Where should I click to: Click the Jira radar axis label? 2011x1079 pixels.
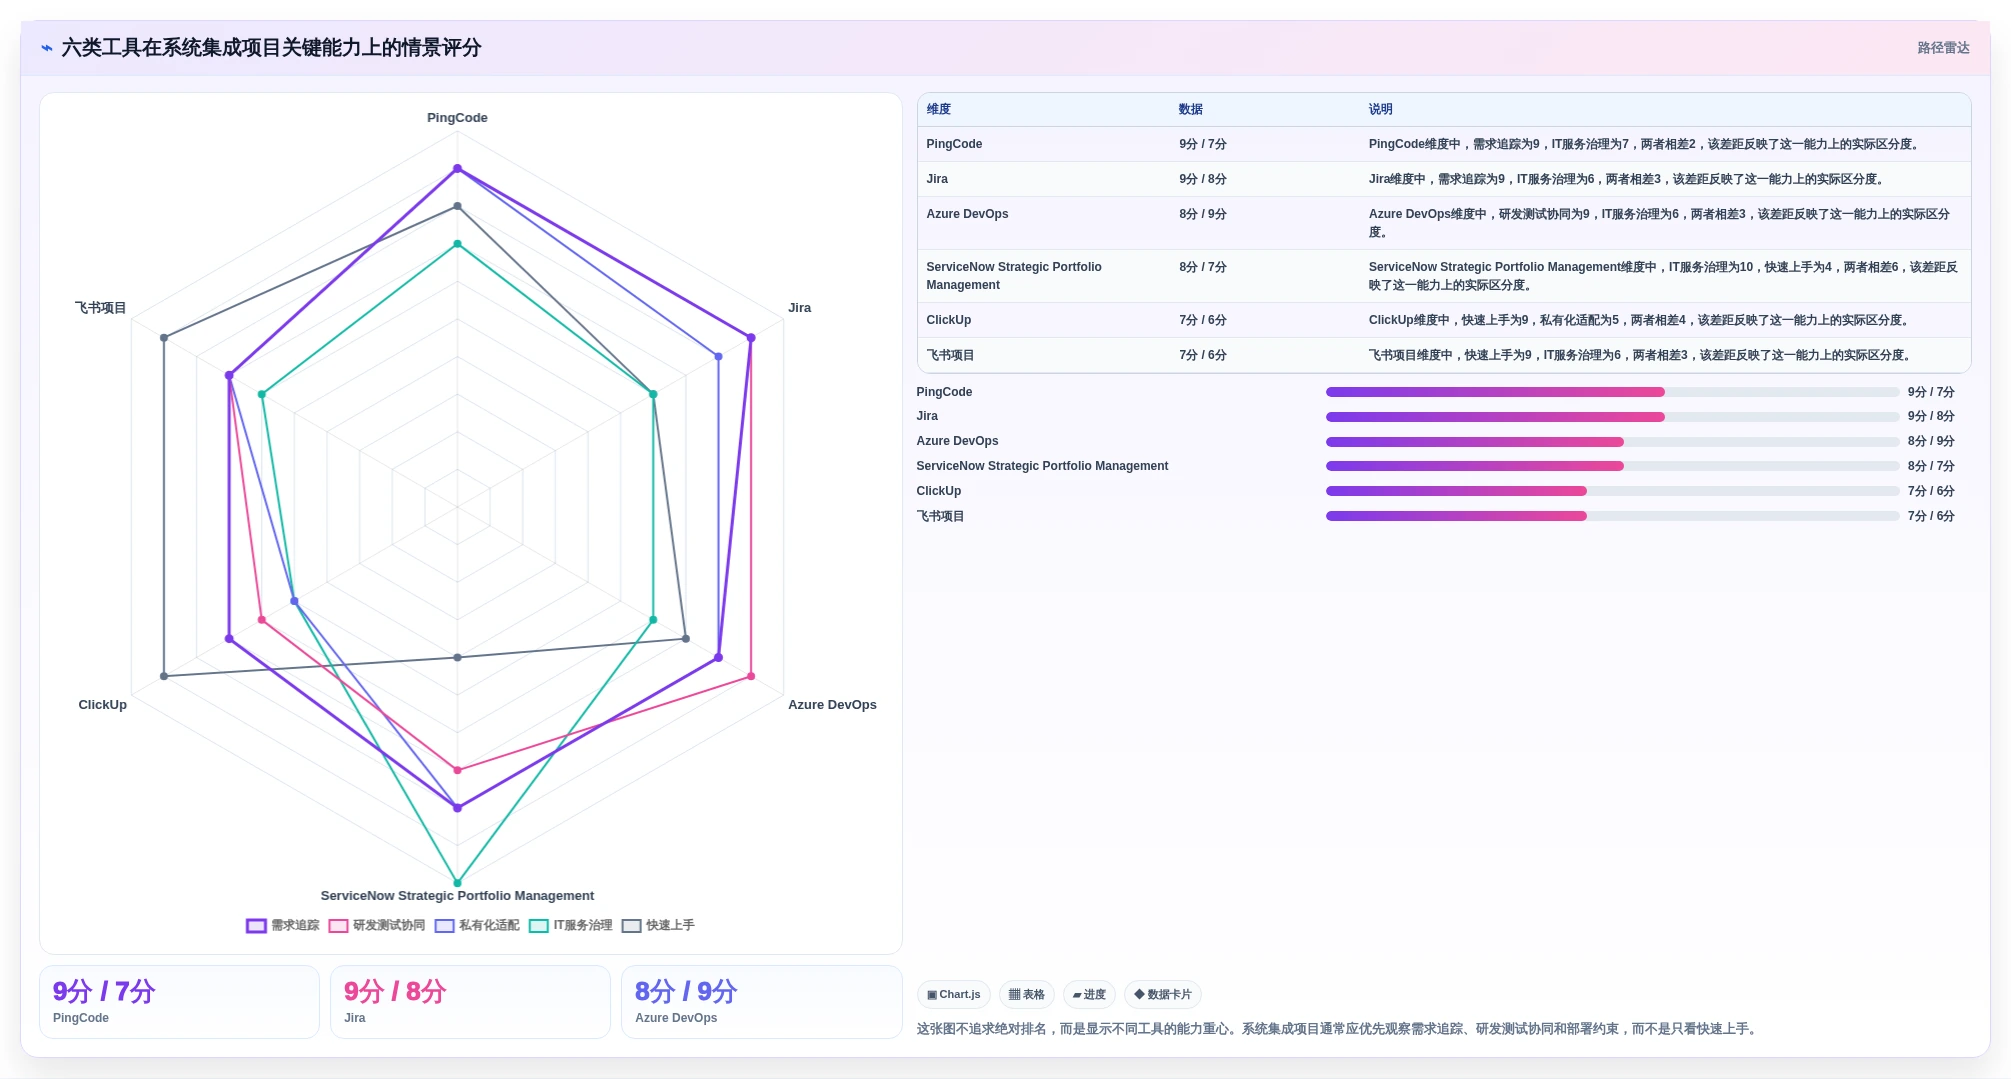[799, 308]
